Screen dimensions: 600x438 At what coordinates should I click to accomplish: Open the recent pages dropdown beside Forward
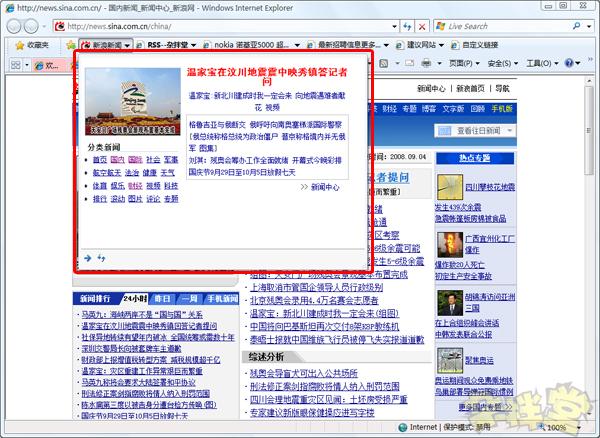click(44, 26)
